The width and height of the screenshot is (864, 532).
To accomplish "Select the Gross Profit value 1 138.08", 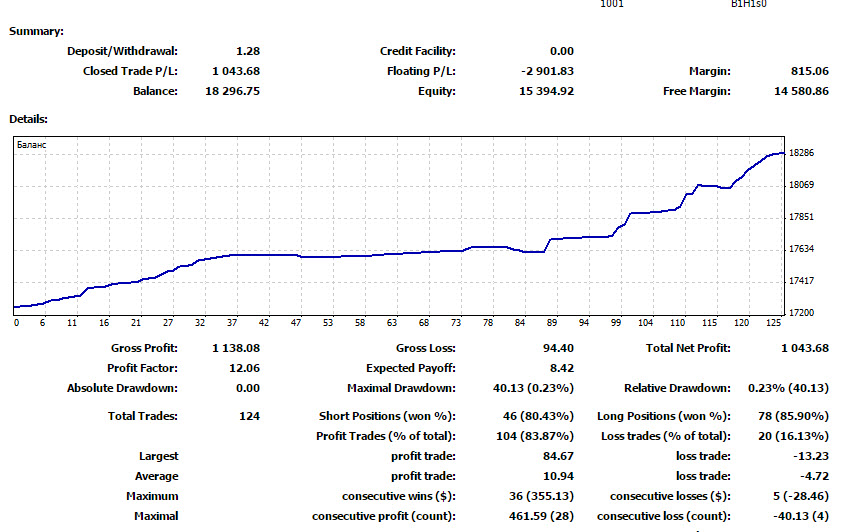I will [x=236, y=348].
